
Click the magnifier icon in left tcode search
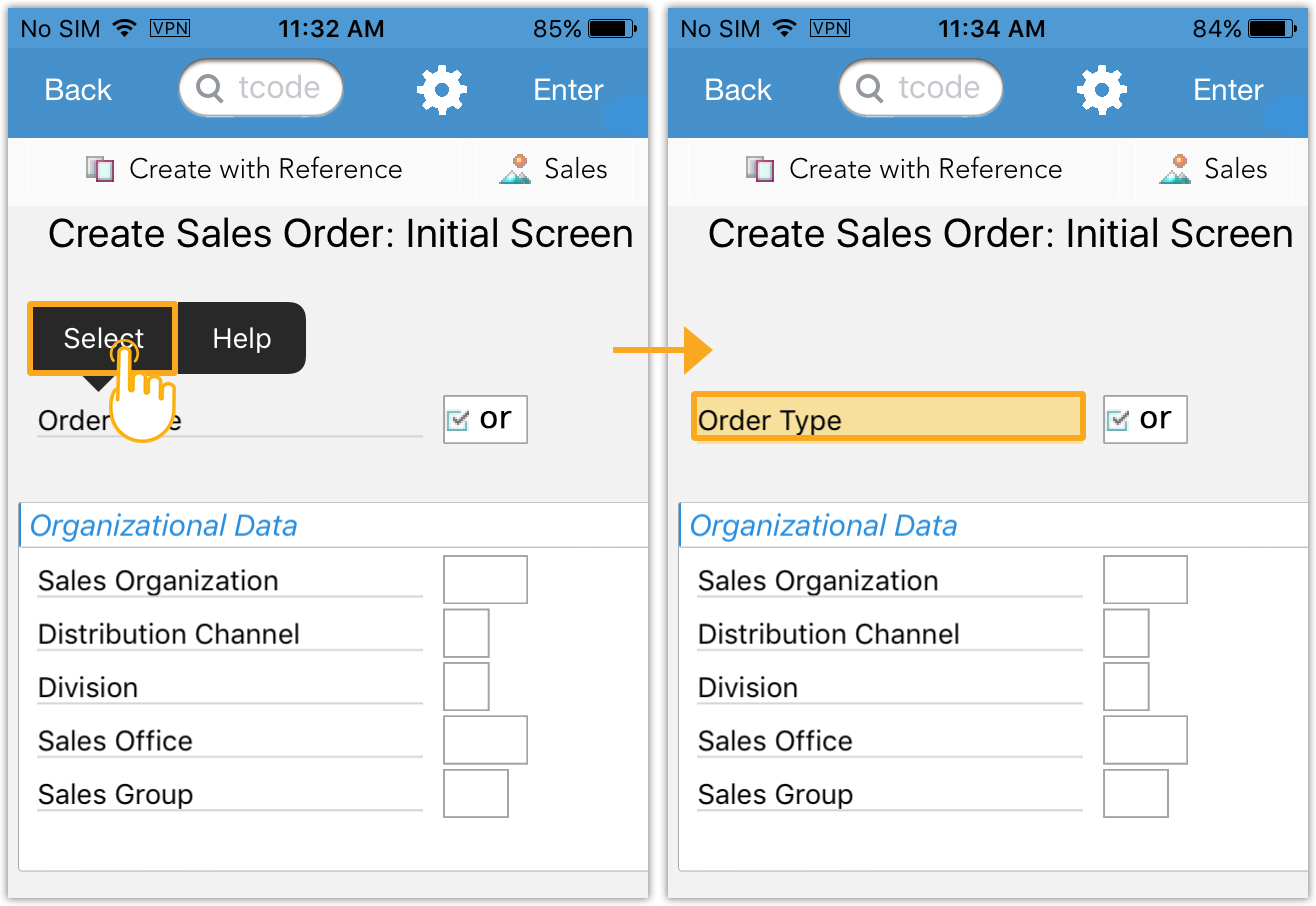[210, 89]
